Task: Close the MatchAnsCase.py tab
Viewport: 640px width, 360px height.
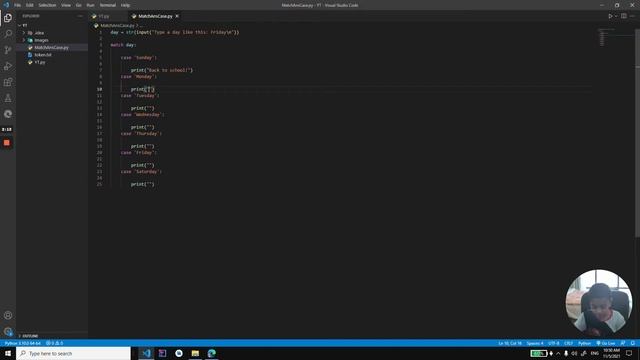Action: (x=177, y=16)
